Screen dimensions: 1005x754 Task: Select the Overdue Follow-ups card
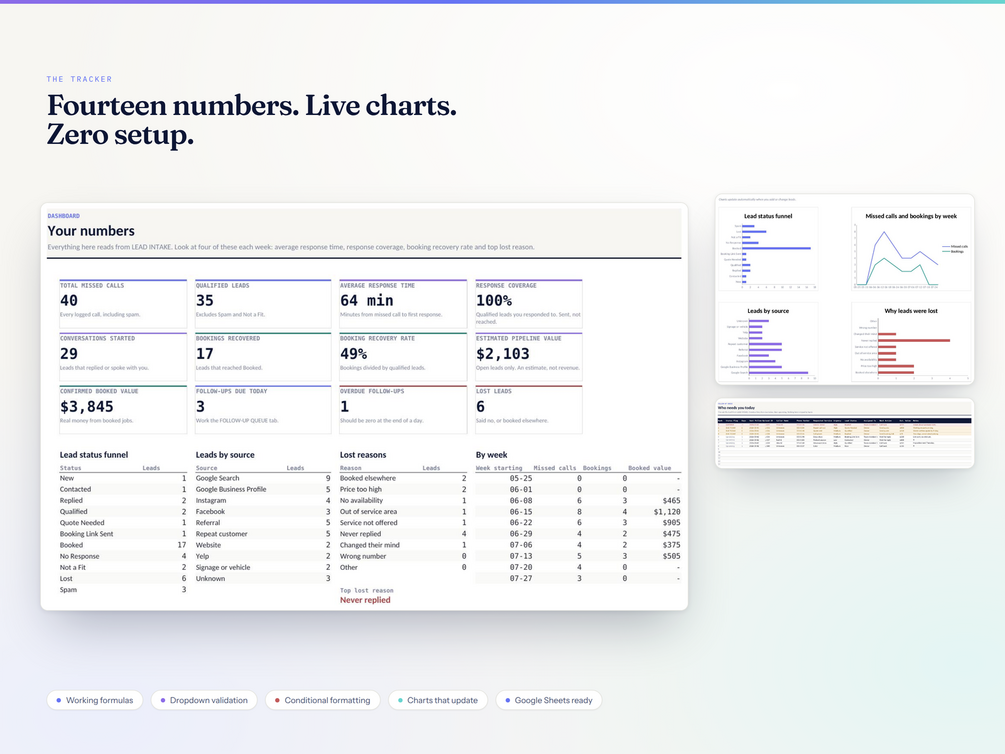(x=403, y=410)
